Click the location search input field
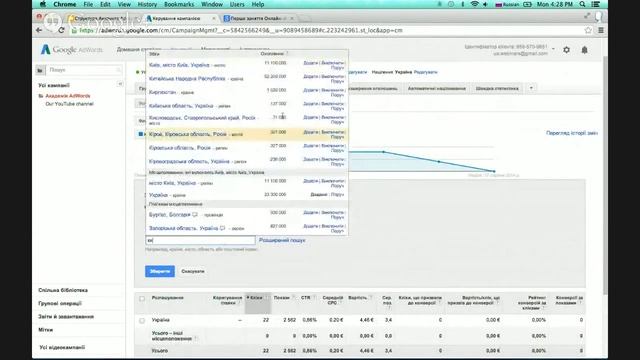 click(x=200, y=240)
